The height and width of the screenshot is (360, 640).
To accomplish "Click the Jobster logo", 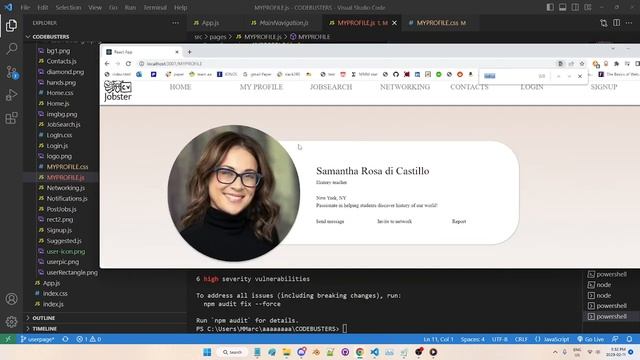I will (x=118, y=91).
